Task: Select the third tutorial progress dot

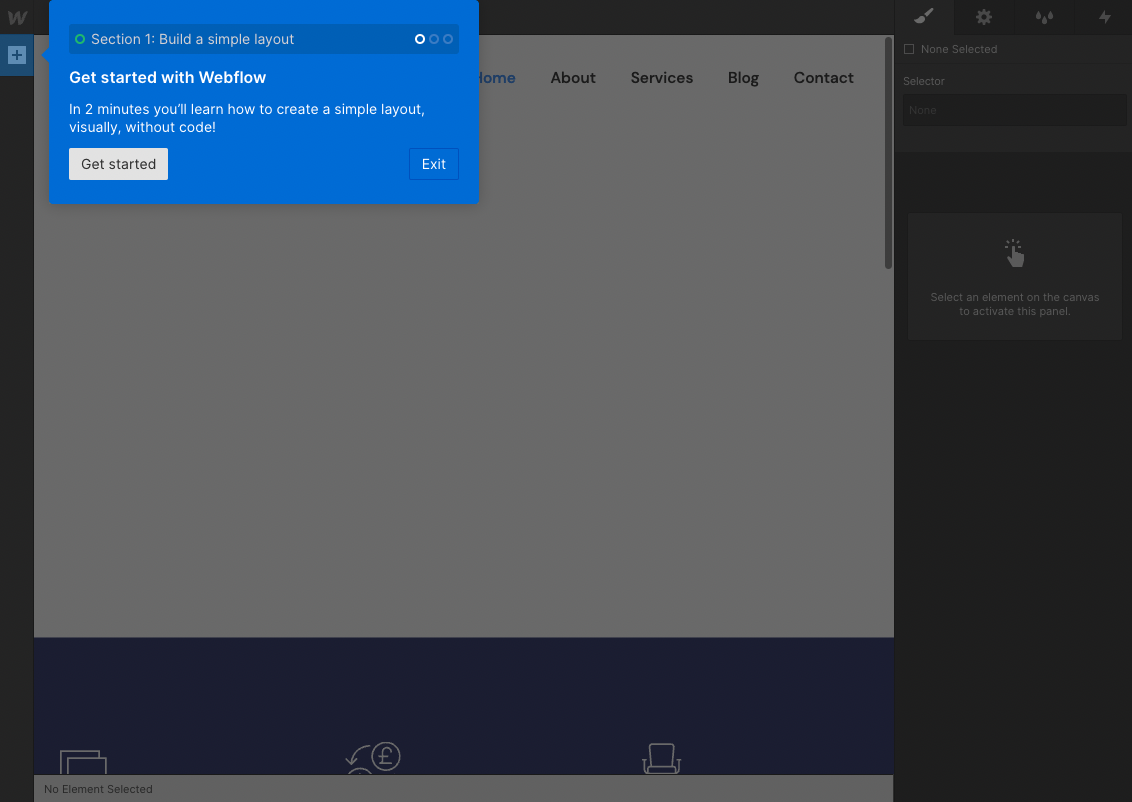Action: 448,39
